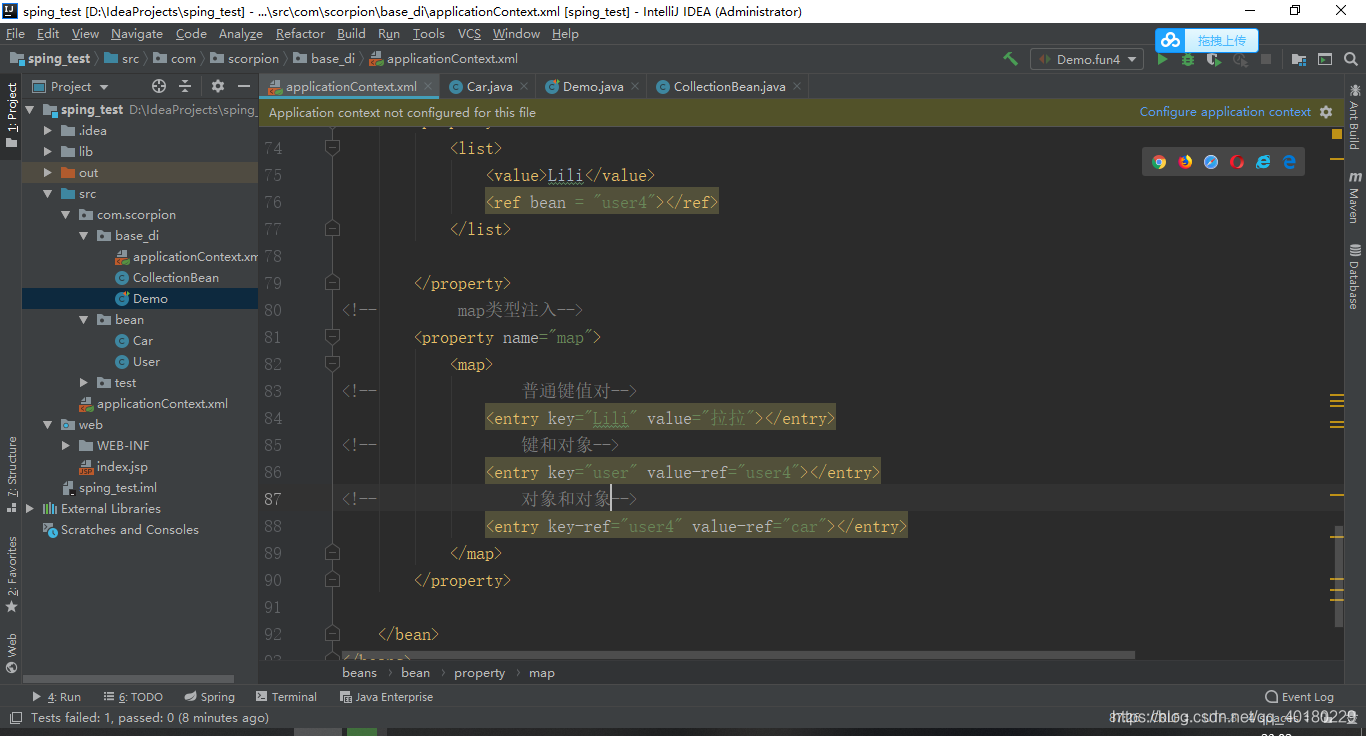Click the gray Stop square icon
Image resolution: width=1366 pixels, height=736 pixels.
(x=1266, y=59)
